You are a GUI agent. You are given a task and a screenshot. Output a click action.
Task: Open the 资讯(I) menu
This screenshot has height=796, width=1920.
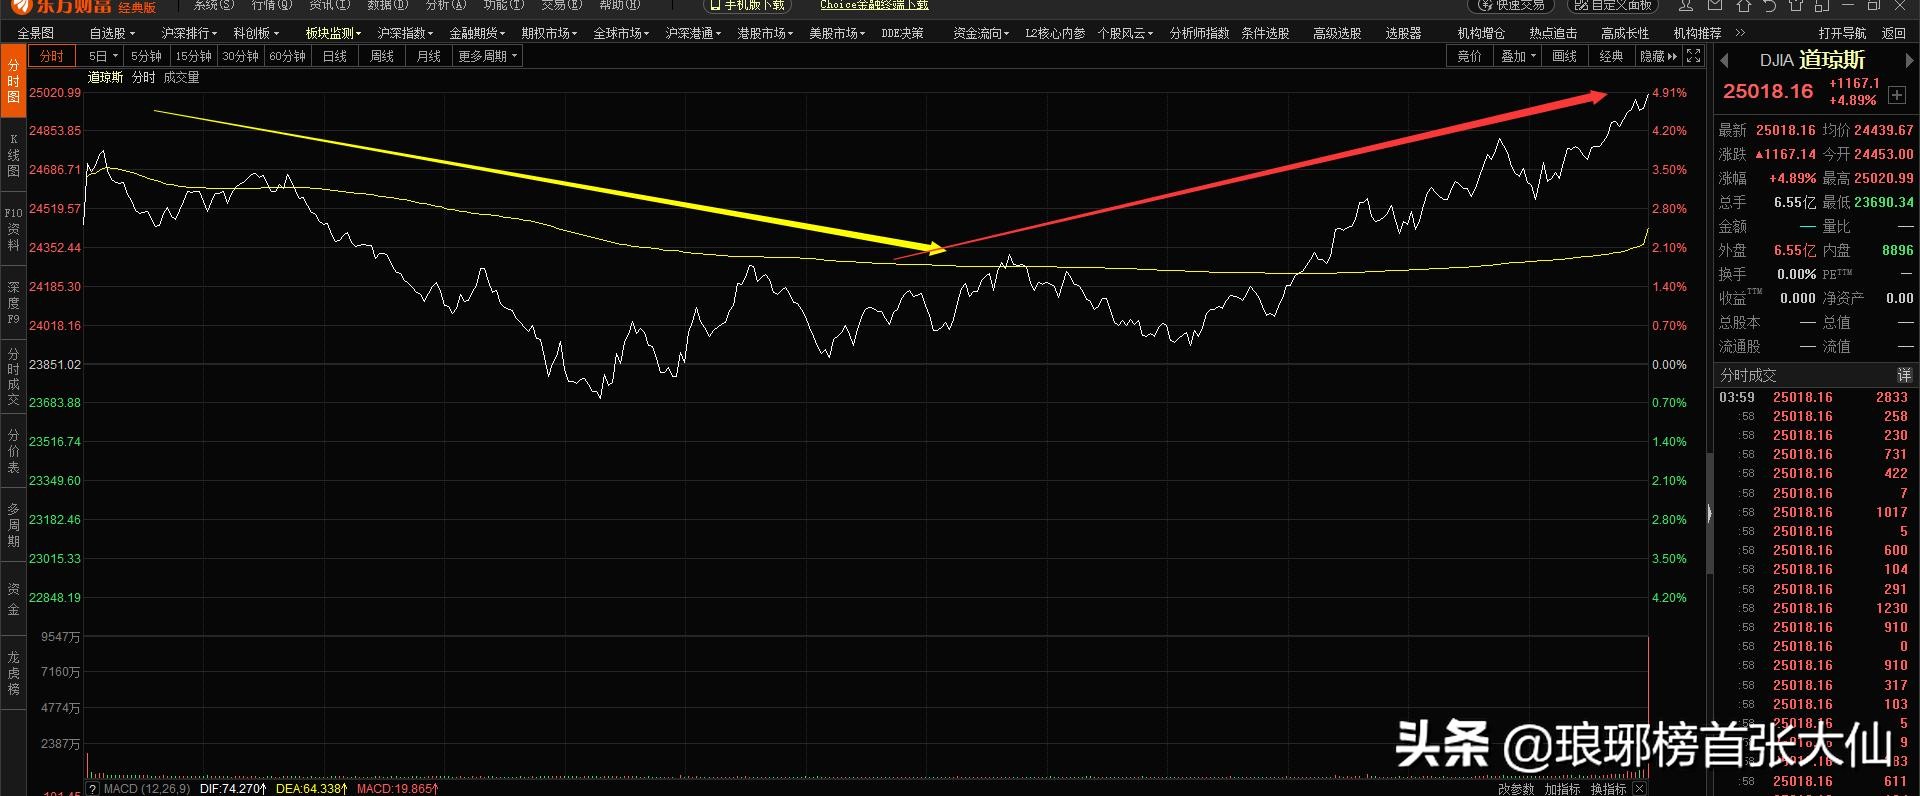[x=329, y=5]
